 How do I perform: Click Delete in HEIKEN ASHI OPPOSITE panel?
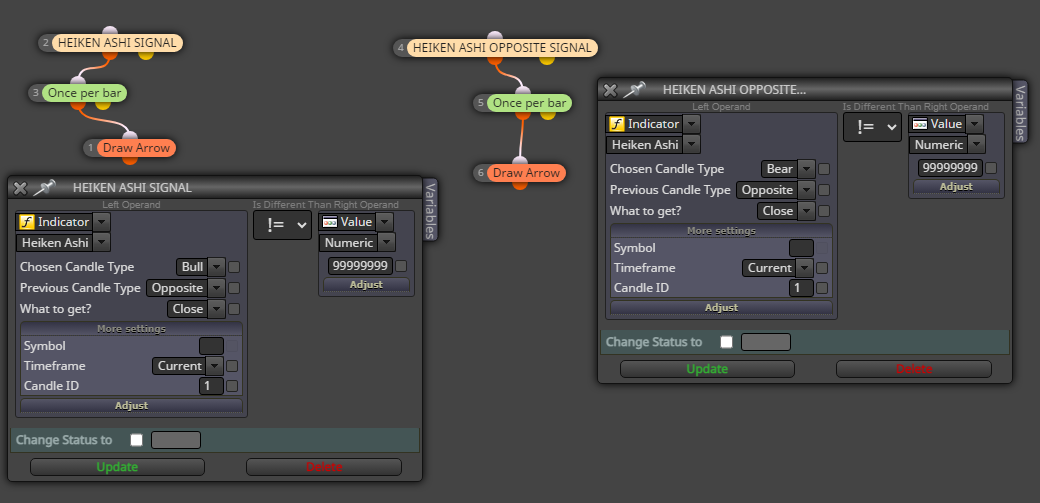click(914, 369)
